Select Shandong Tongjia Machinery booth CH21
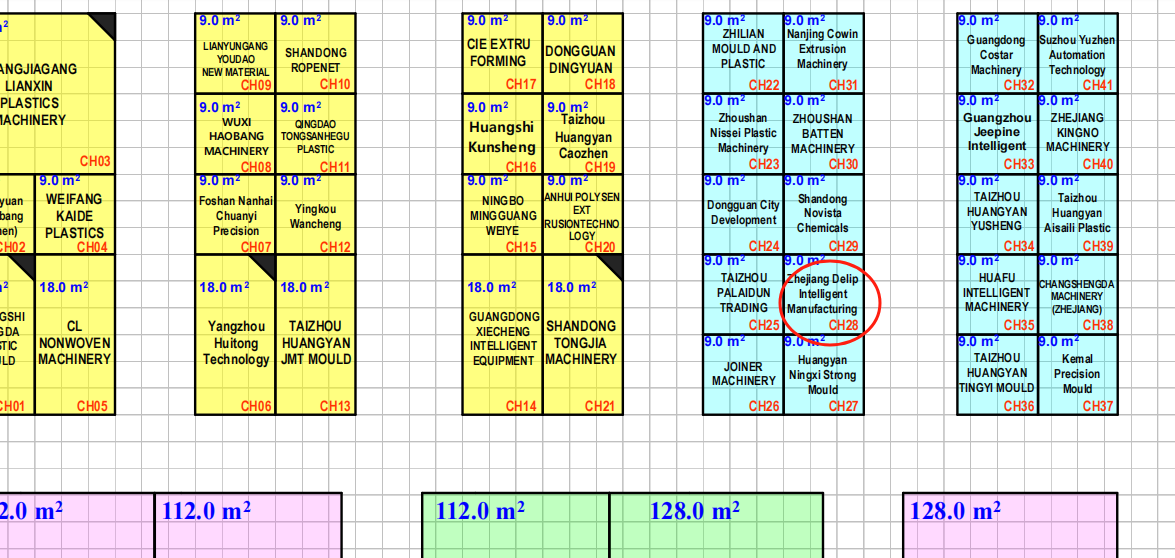The height and width of the screenshot is (558, 1175). (x=582, y=335)
